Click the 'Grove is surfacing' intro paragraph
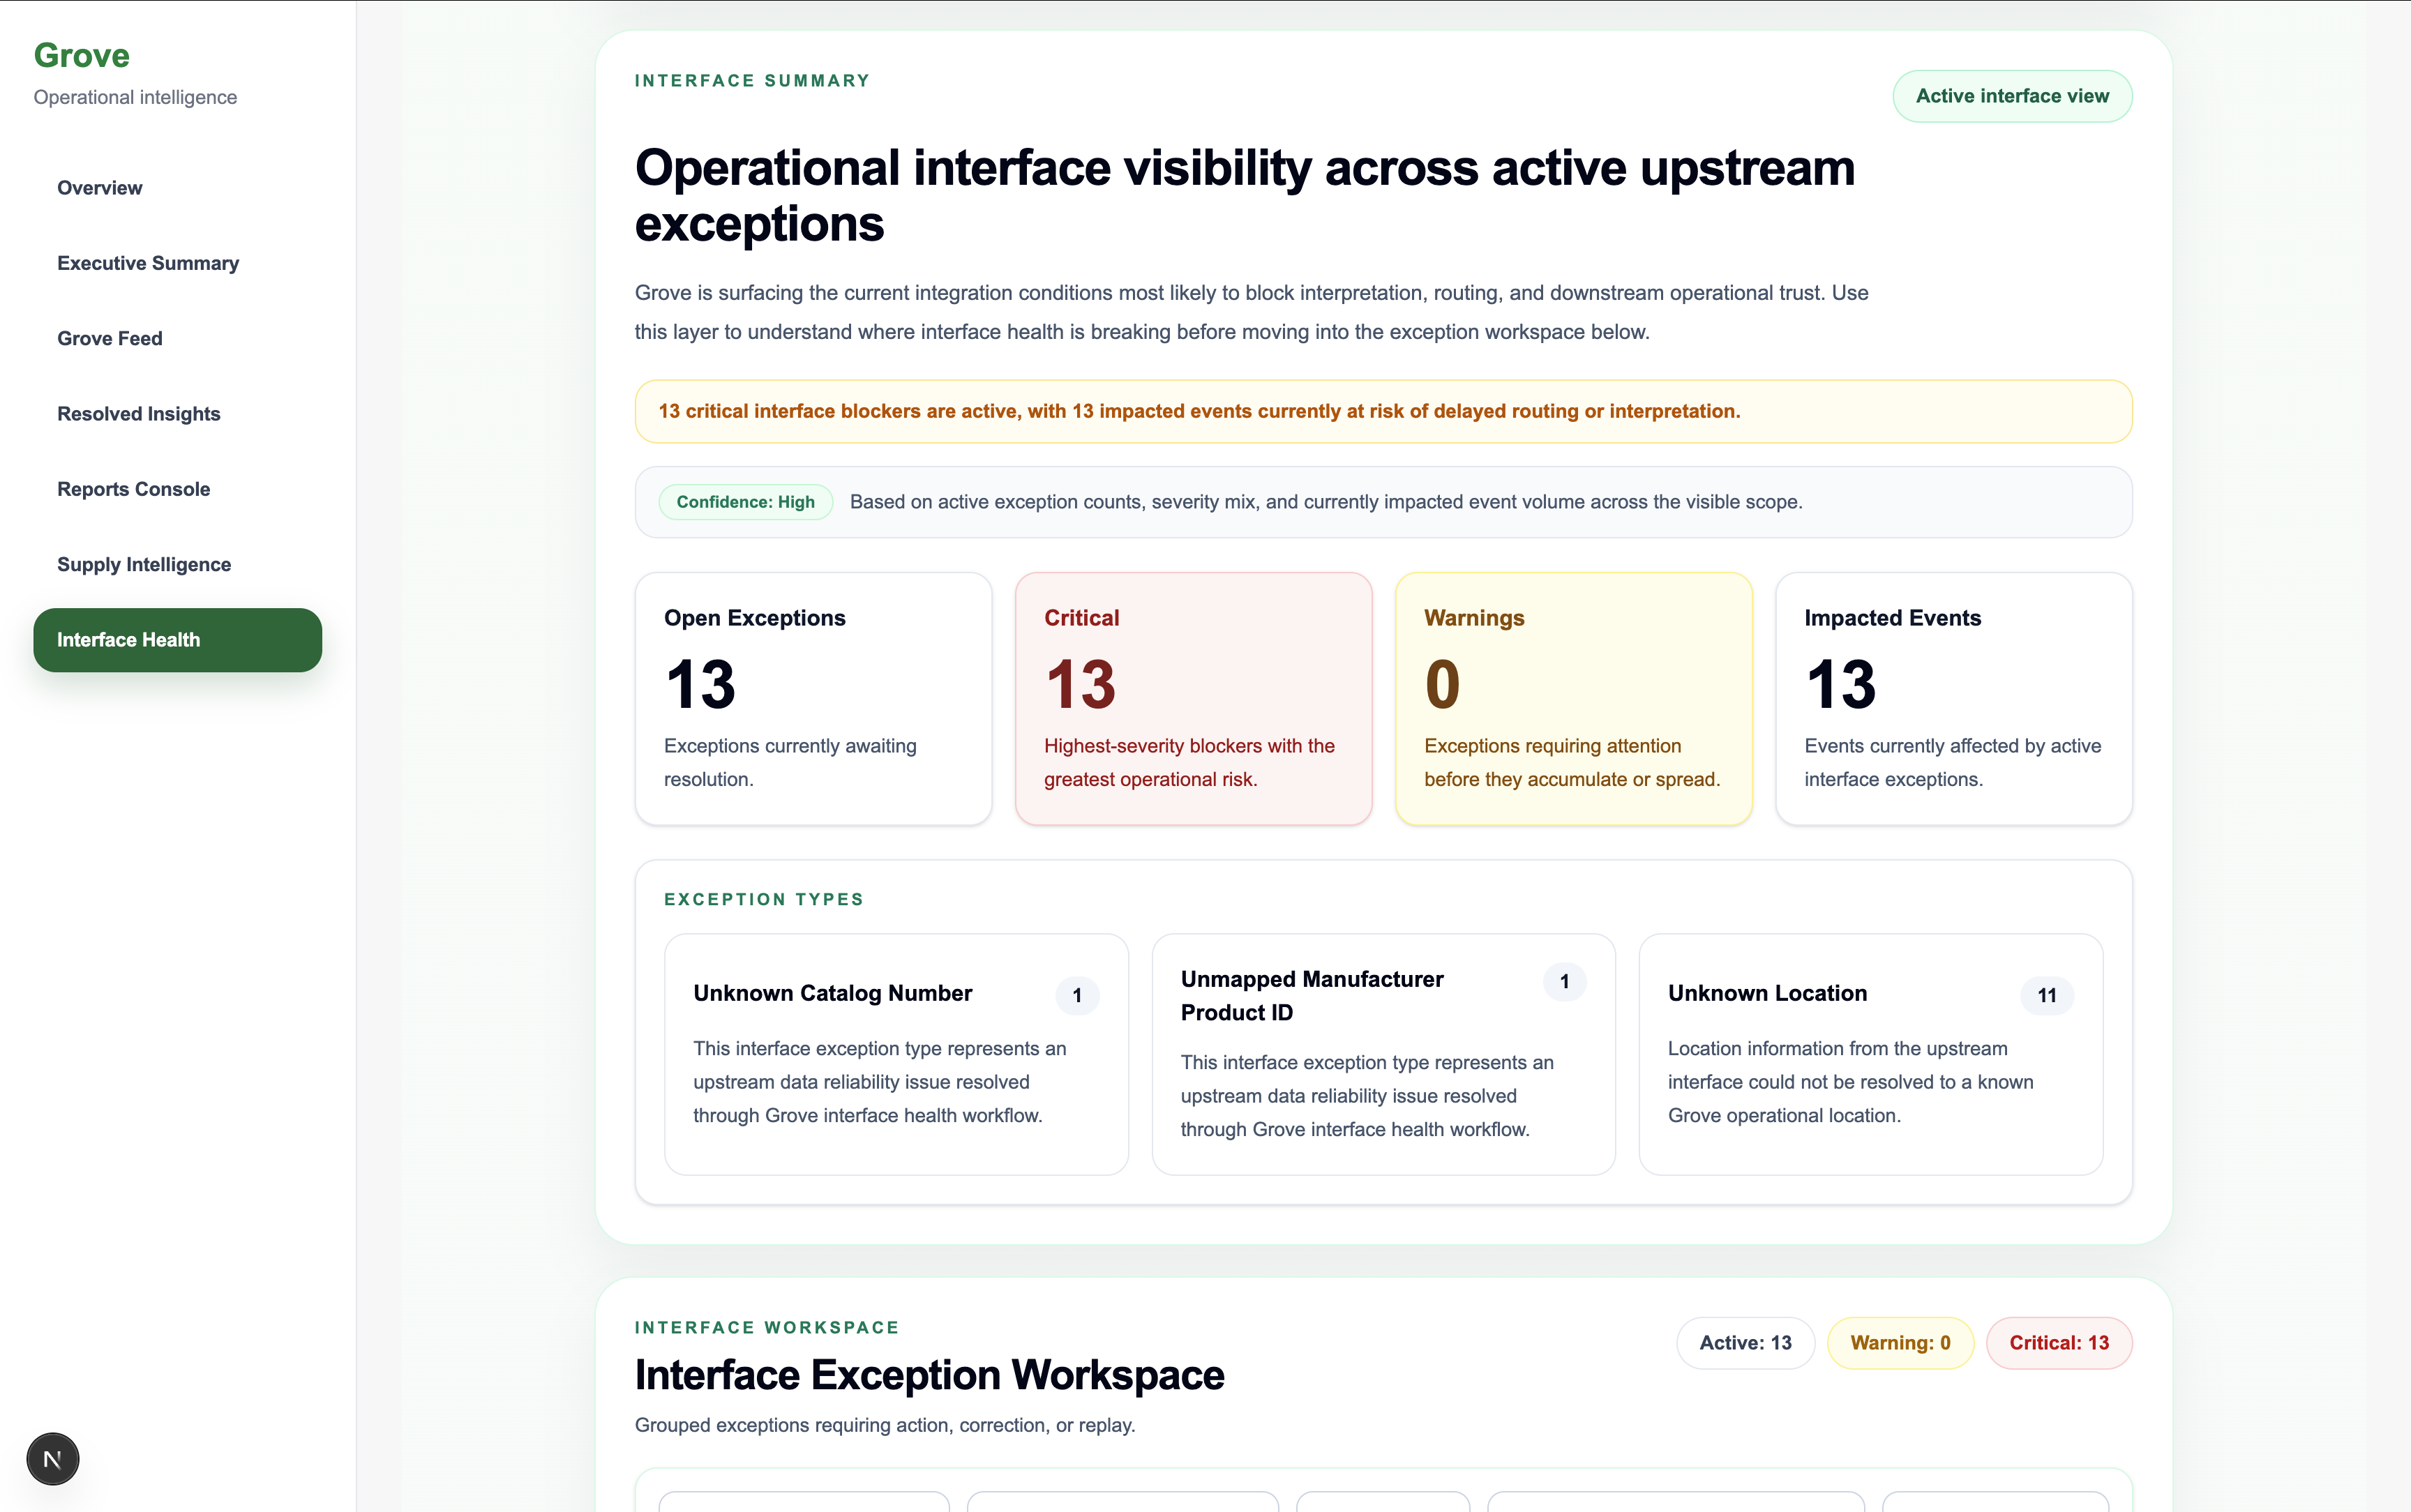 tap(1251, 312)
